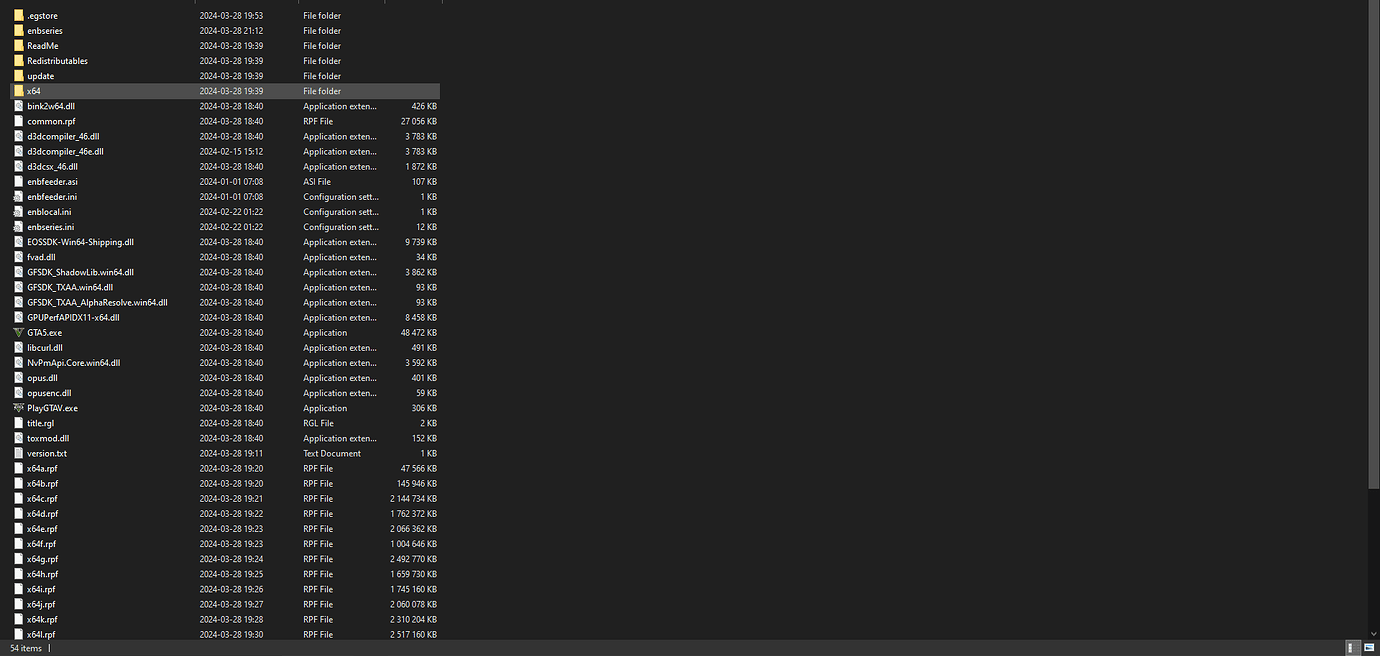
Task: Select the title.rgl file icon
Action: click(18, 423)
